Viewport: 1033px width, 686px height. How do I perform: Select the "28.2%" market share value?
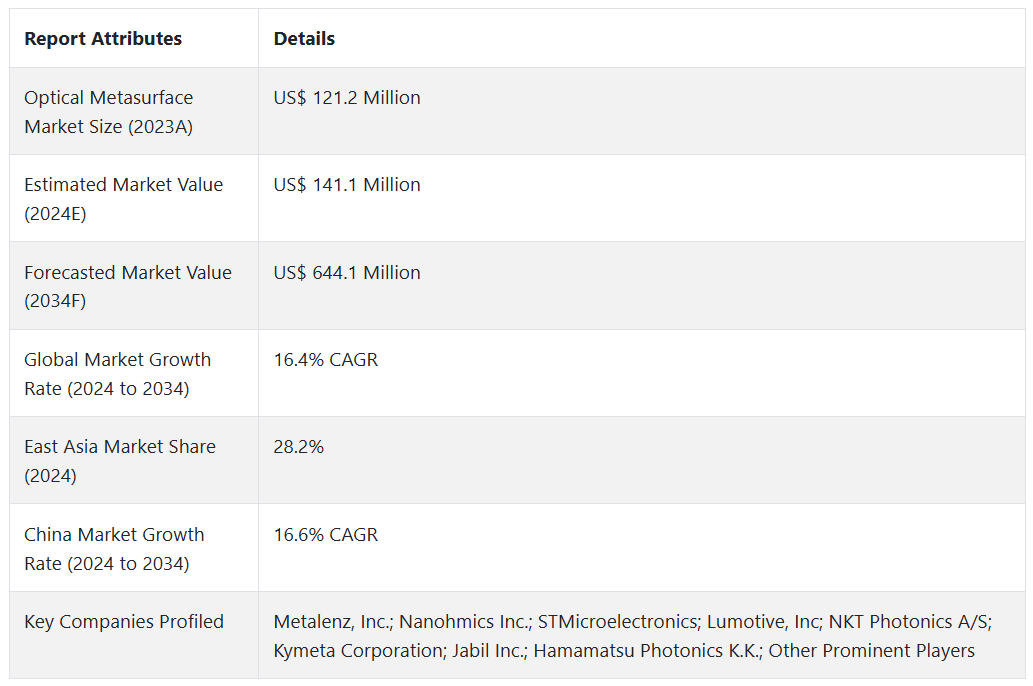pos(299,447)
